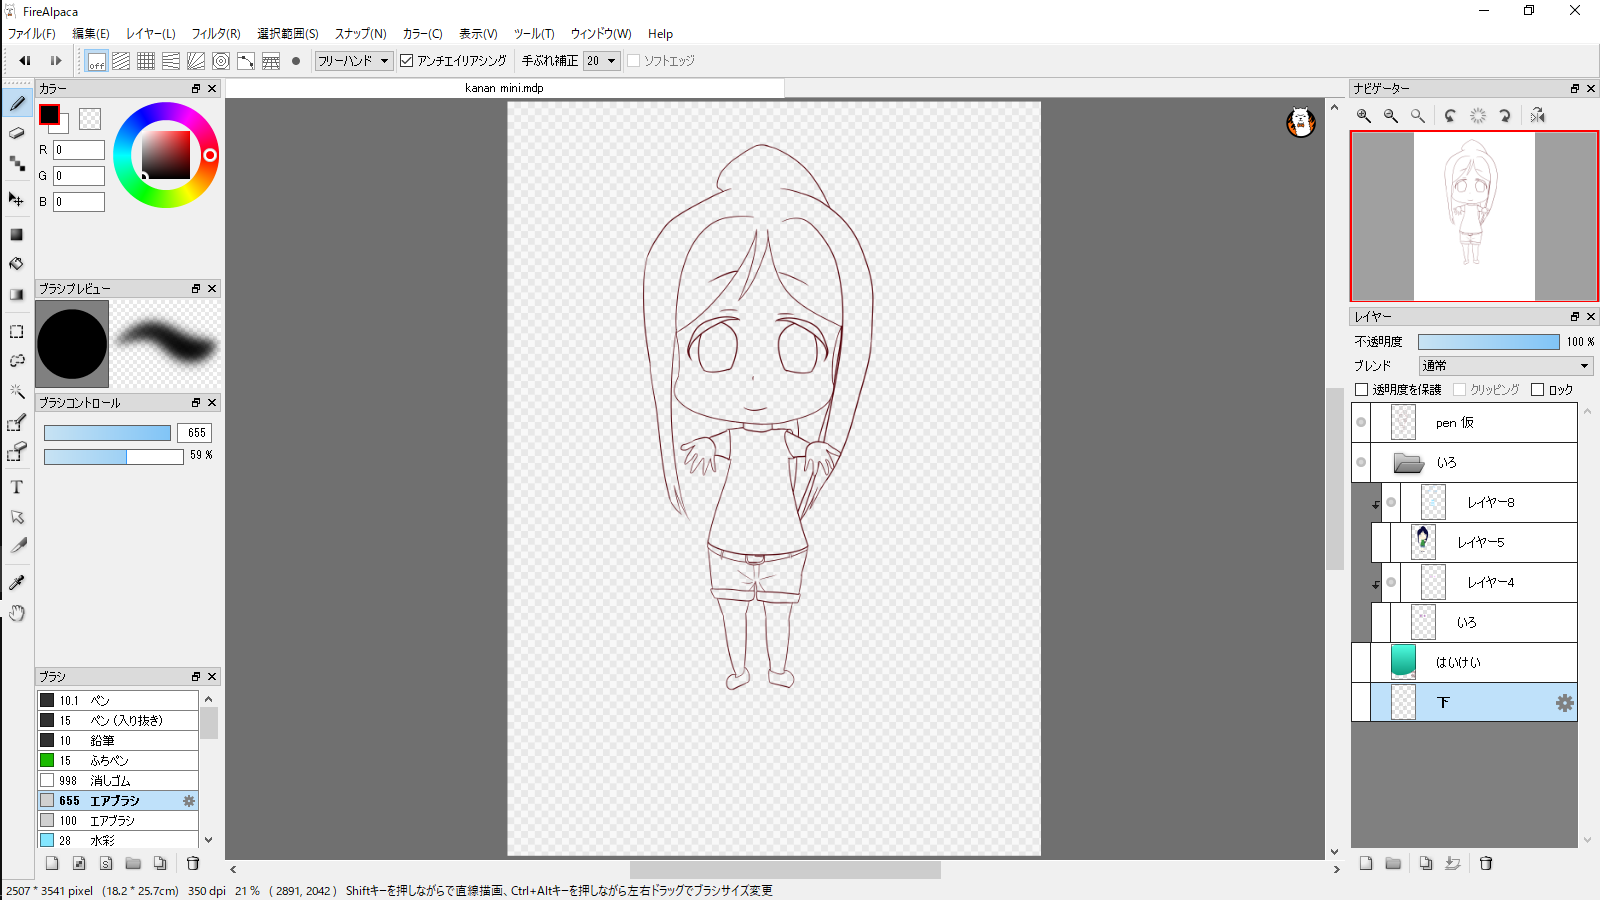Image resolution: width=1600 pixels, height=900 pixels.
Task: Tick the ロック checkbox in the layer panel
Action: pos(1538,390)
